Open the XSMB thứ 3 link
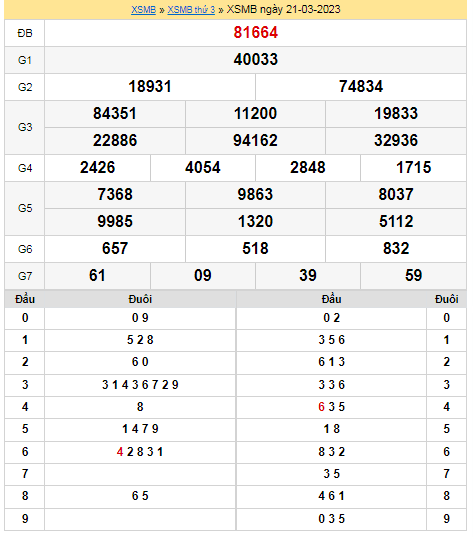Screen dimensions: 473x537 (191, 10)
